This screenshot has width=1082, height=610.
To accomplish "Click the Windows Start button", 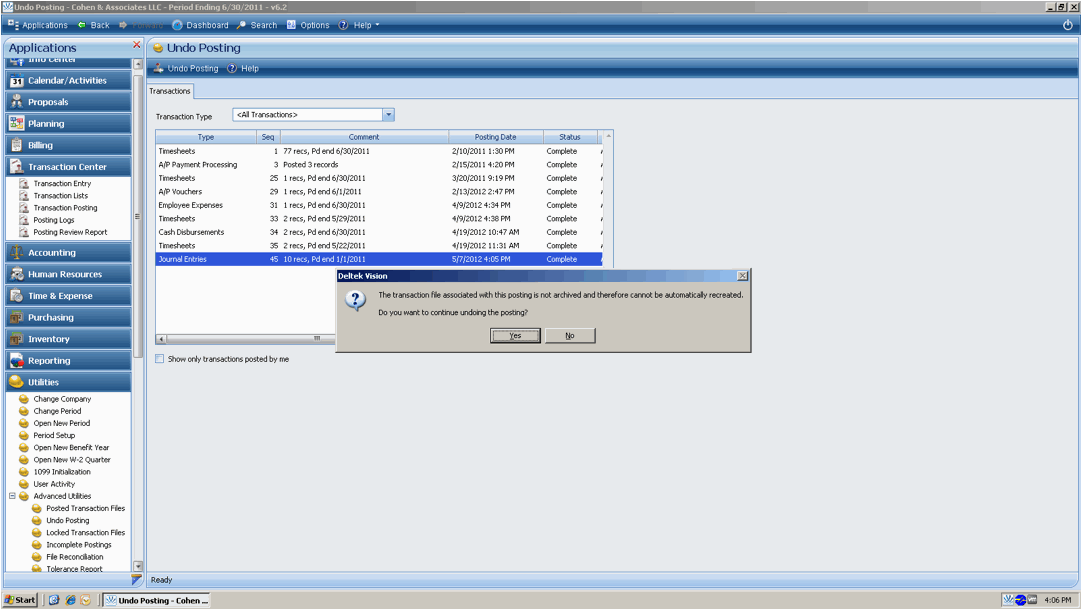I will (20, 600).
